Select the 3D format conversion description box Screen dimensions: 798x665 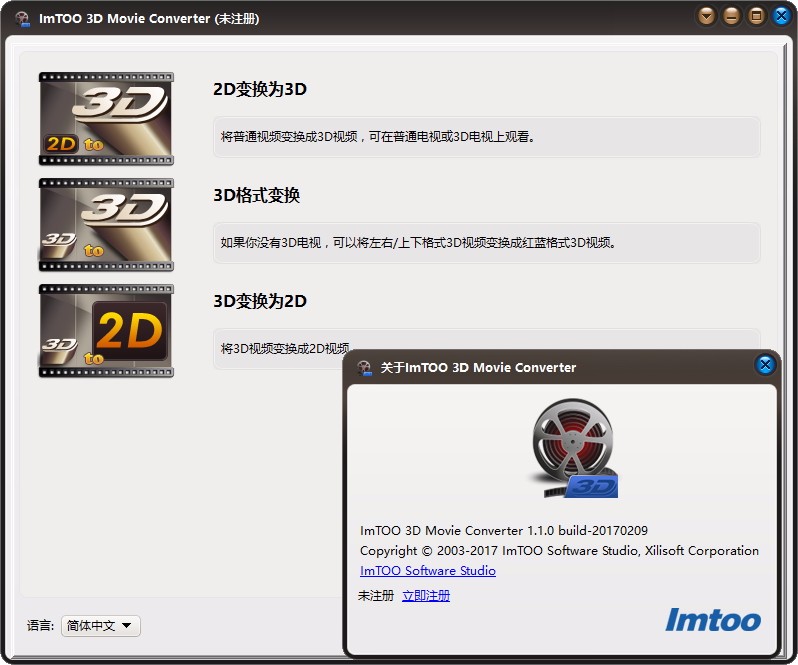pyautogui.click(x=487, y=243)
